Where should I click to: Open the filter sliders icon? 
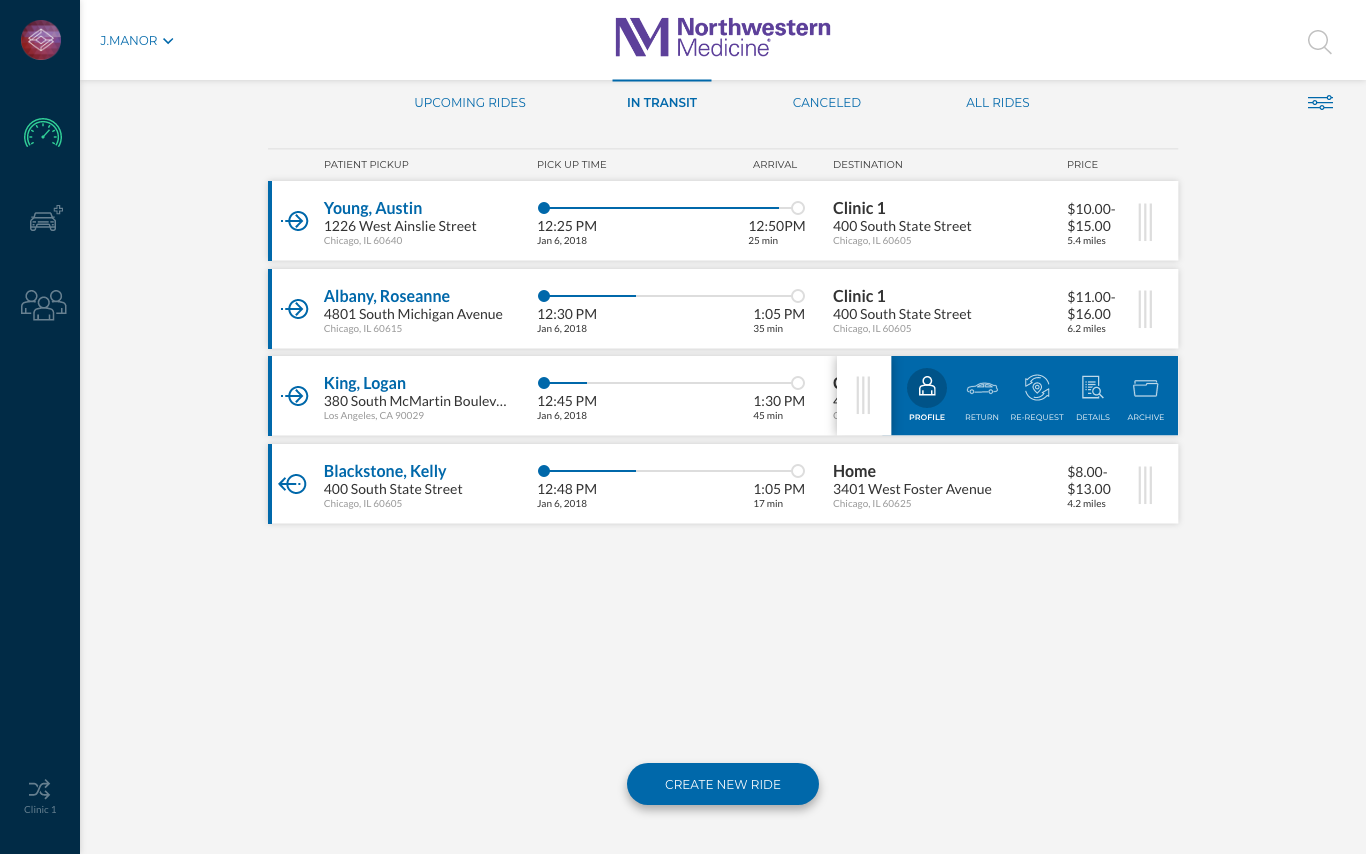1320,103
